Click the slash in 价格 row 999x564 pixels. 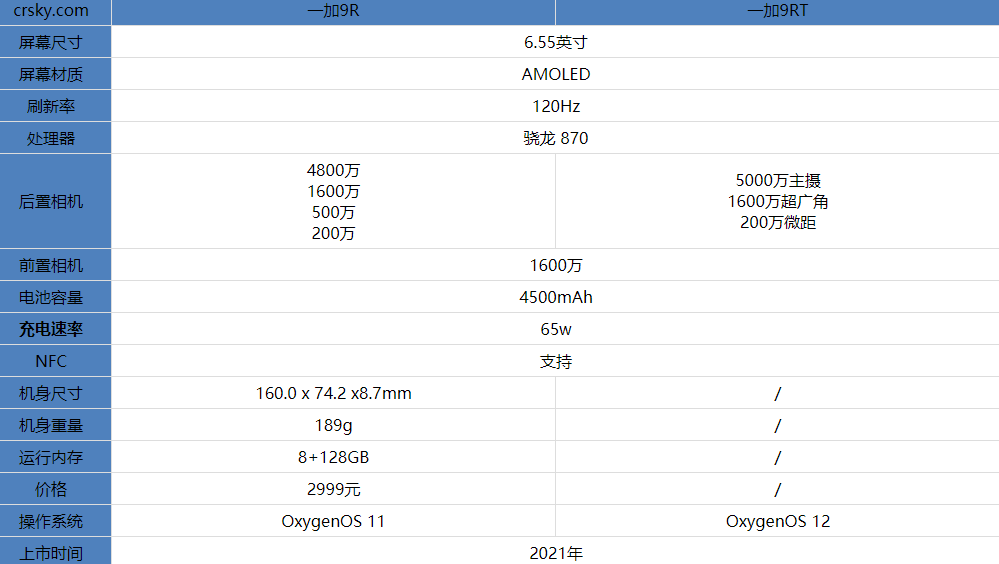point(777,489)
